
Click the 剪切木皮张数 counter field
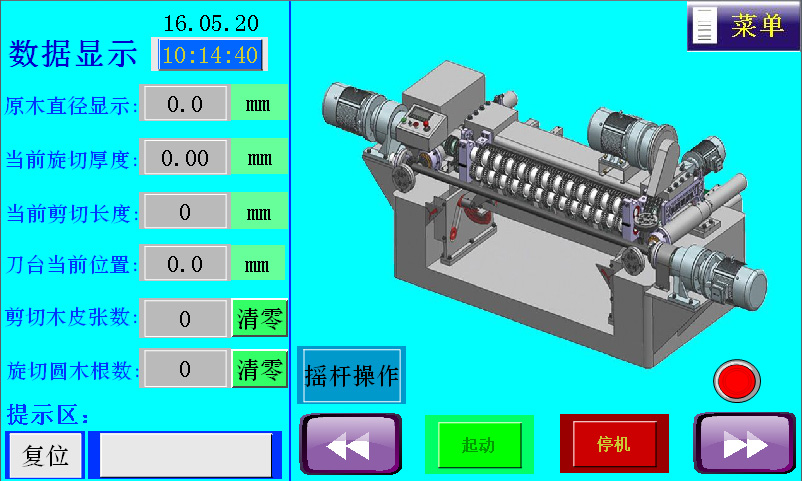tap(185, 318)
